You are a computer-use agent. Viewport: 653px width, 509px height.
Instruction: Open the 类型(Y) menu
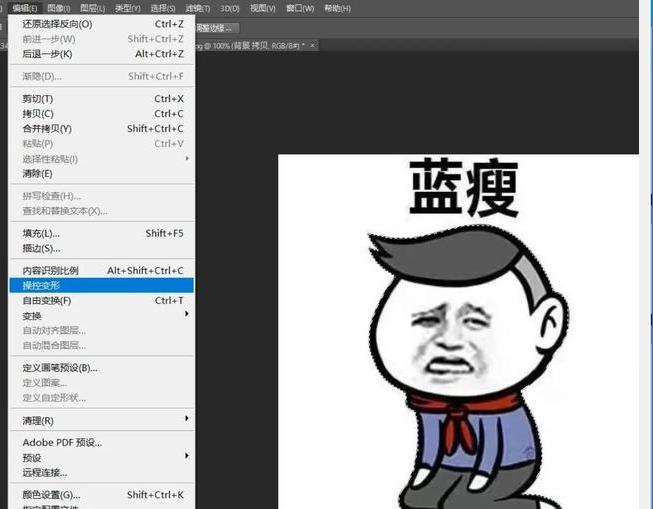[x=127, y=8]
